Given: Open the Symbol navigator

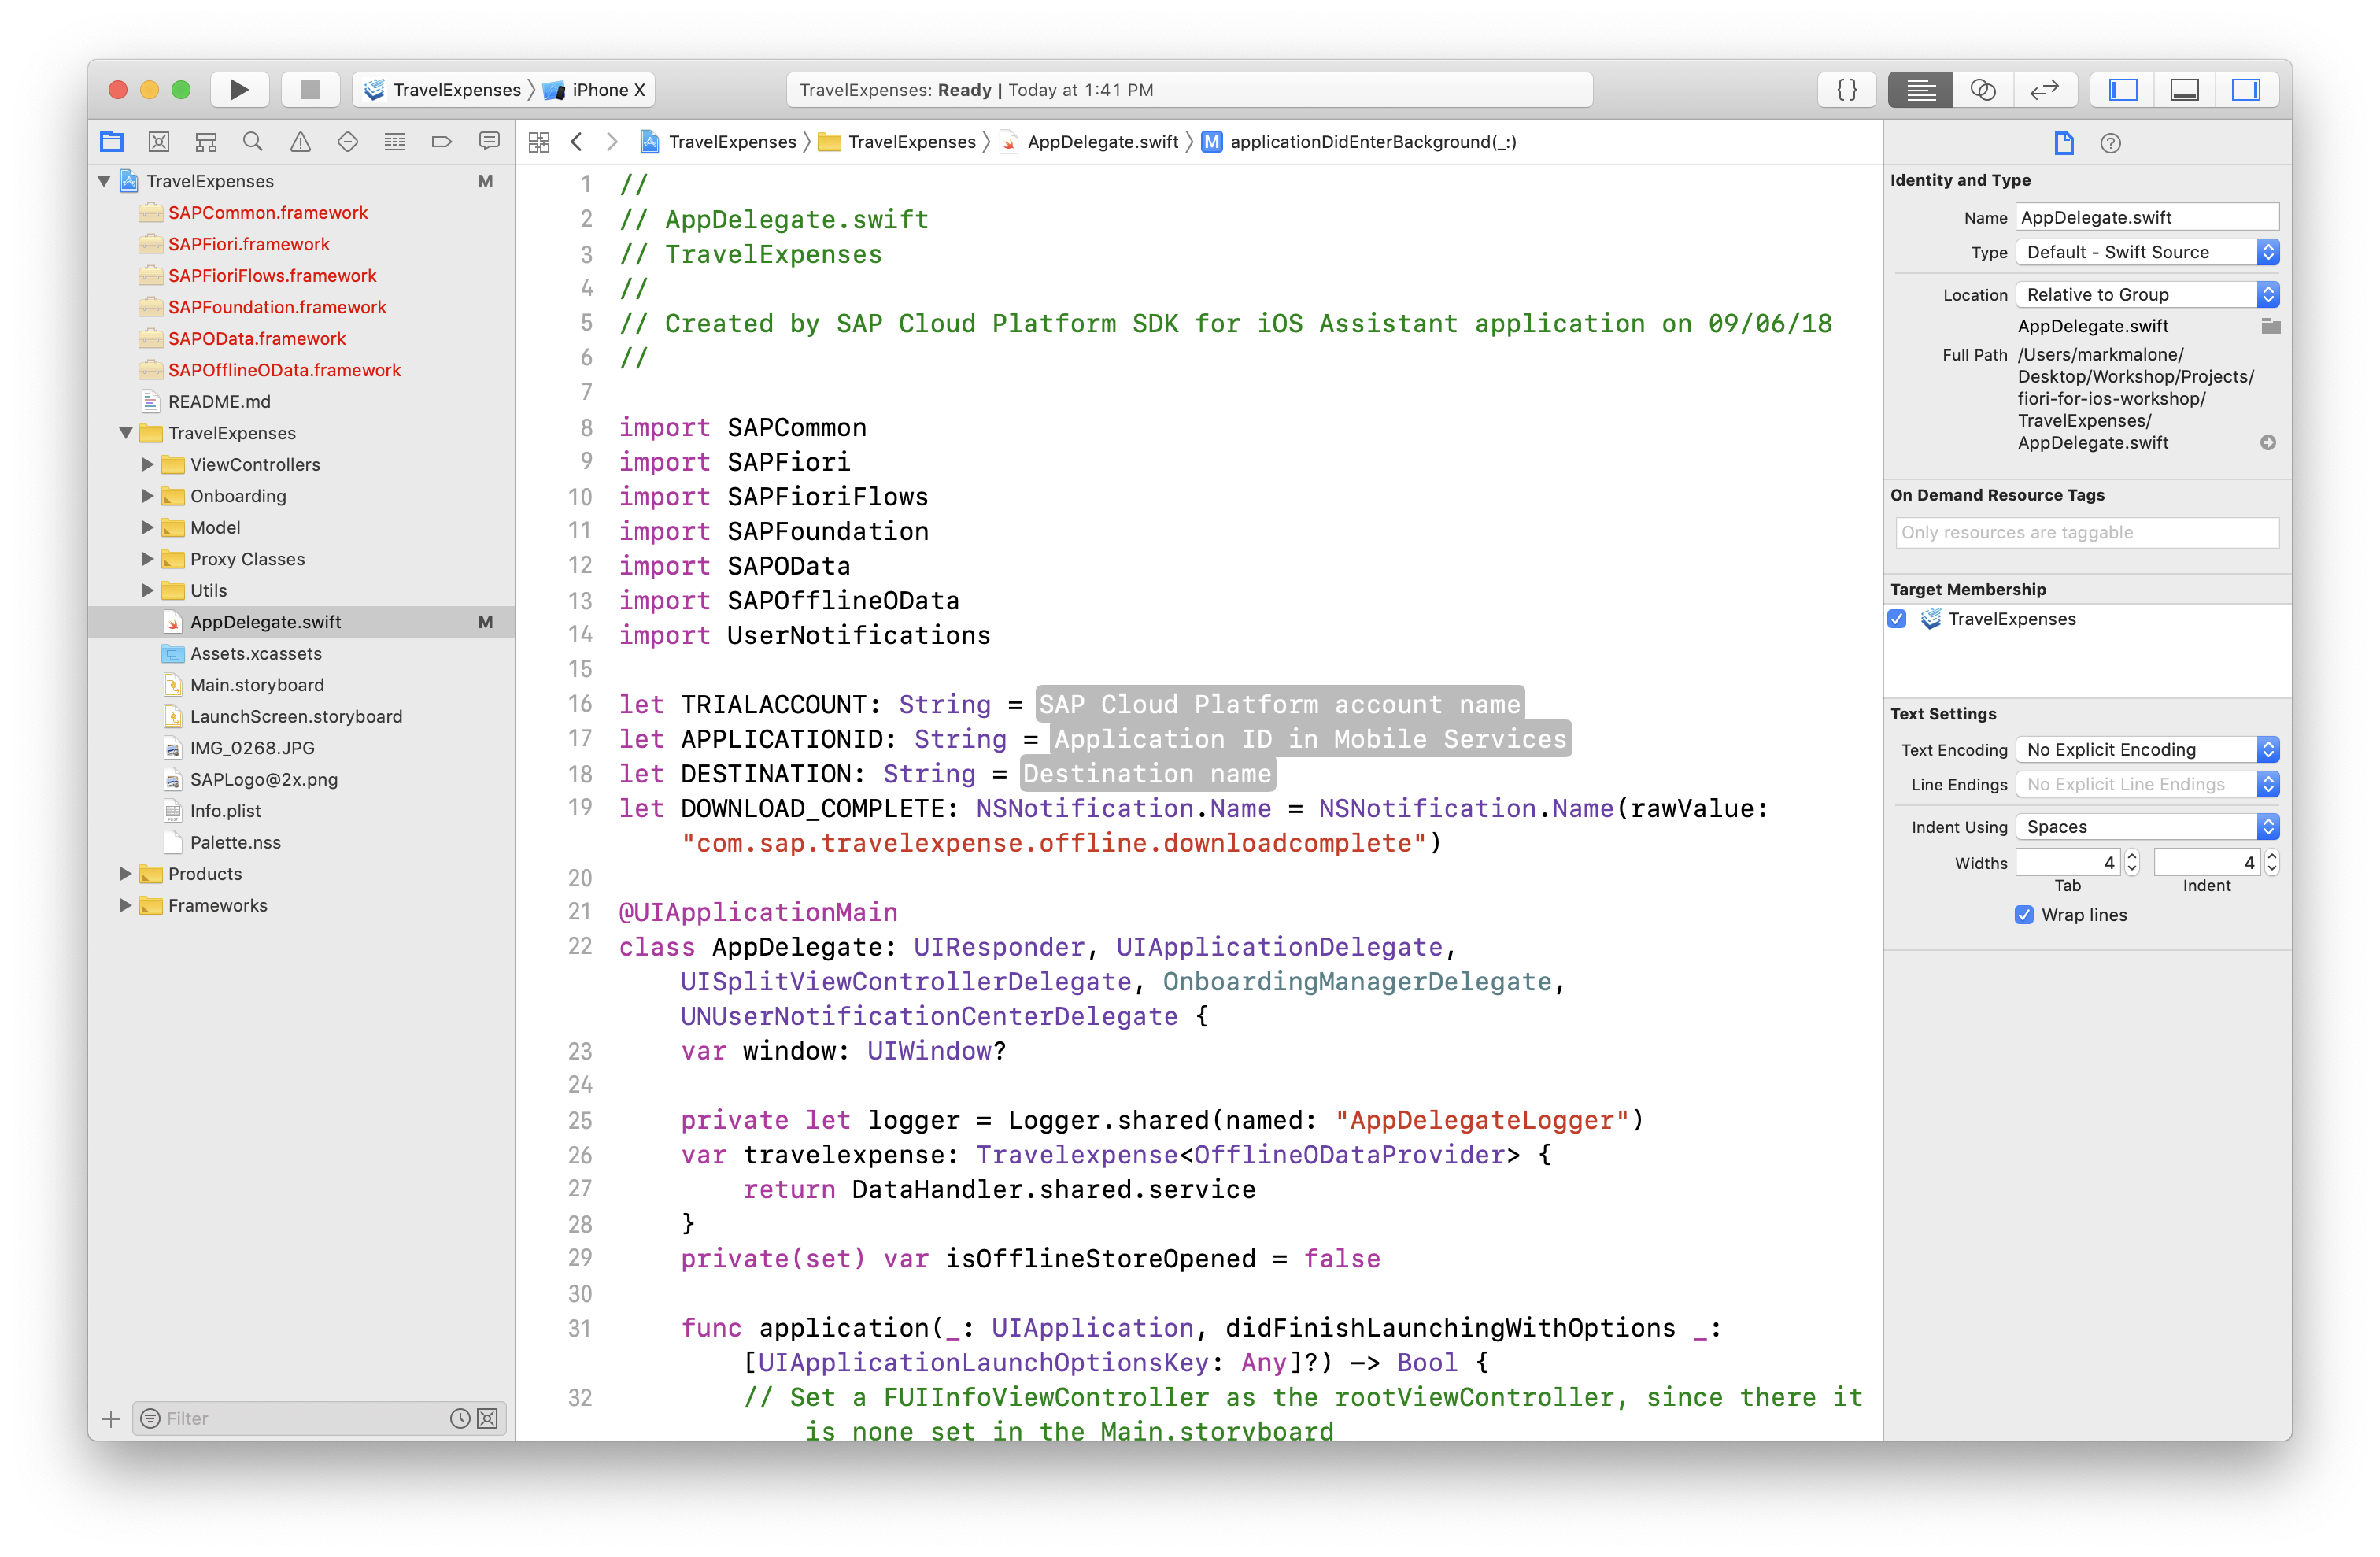Looking at the screenshot, I should pyautogui.click(x=206, y=142).
